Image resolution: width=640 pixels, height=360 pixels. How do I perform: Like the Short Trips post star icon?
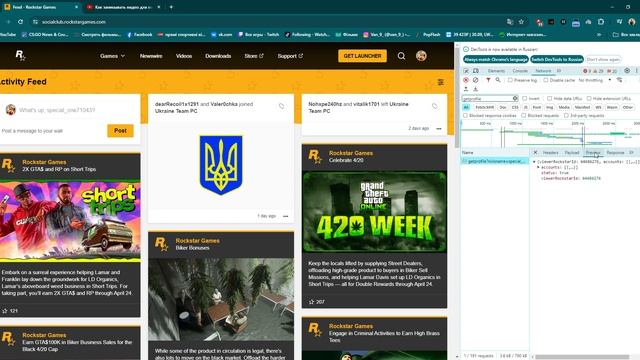coord(5,311)
